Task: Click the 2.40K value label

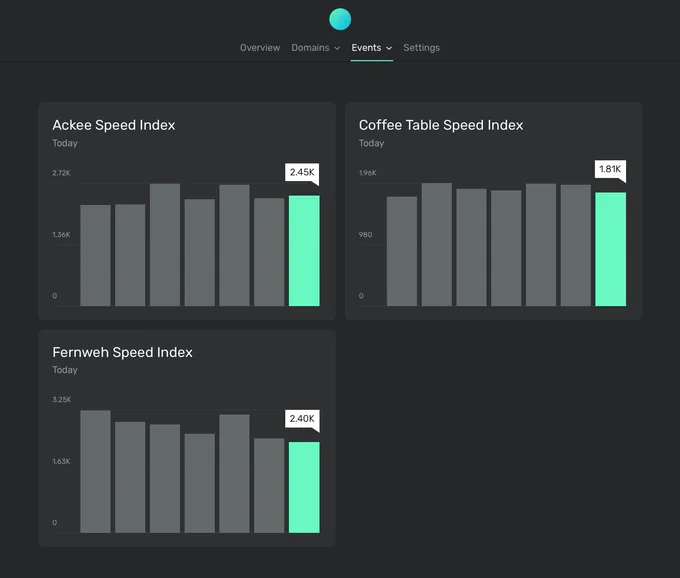Action: (302, 418)
